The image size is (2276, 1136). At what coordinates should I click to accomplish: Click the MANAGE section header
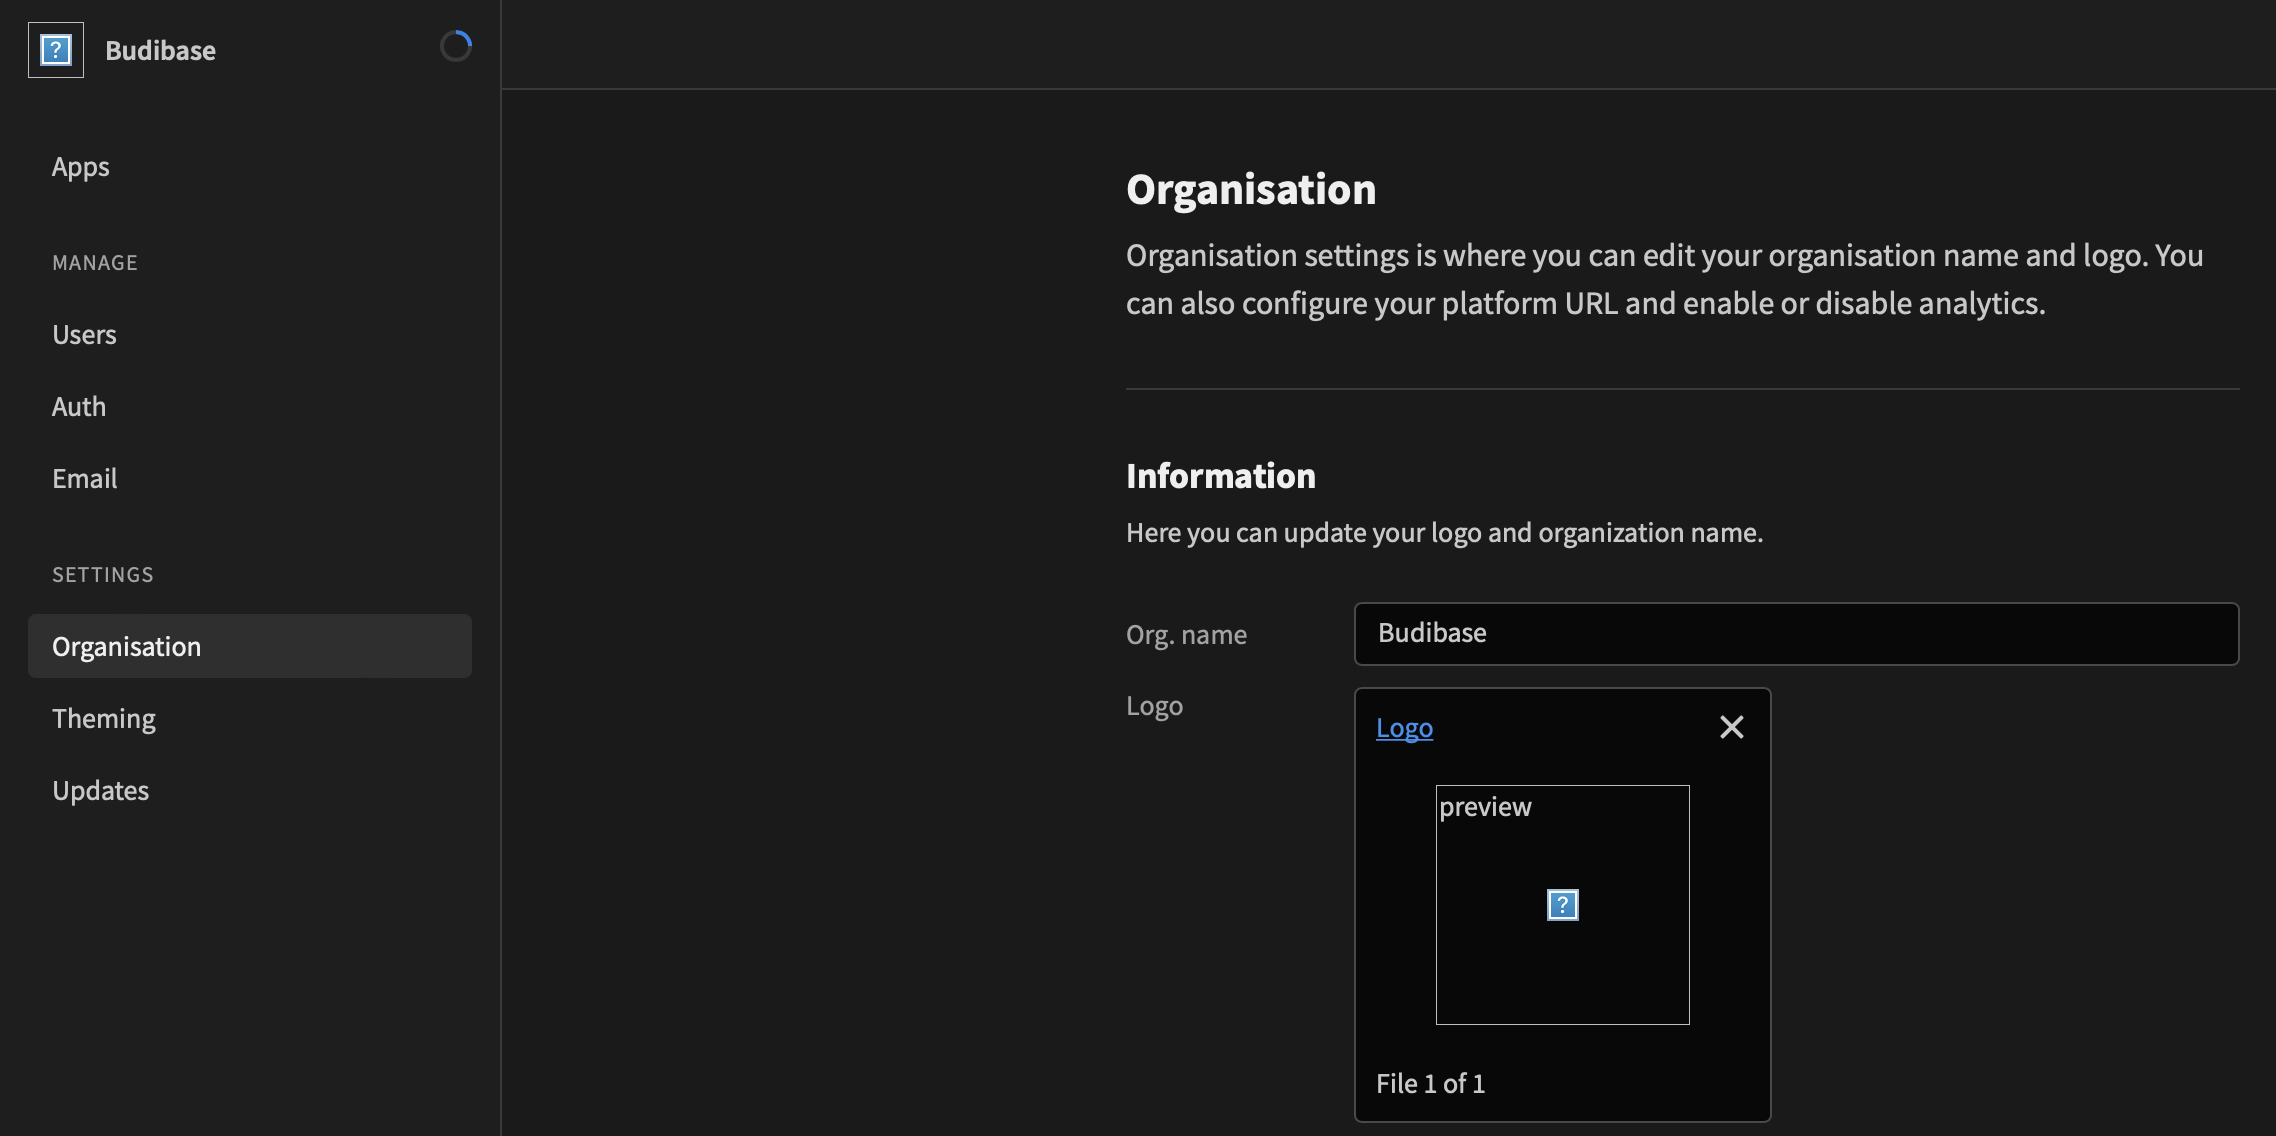[95, 262]
